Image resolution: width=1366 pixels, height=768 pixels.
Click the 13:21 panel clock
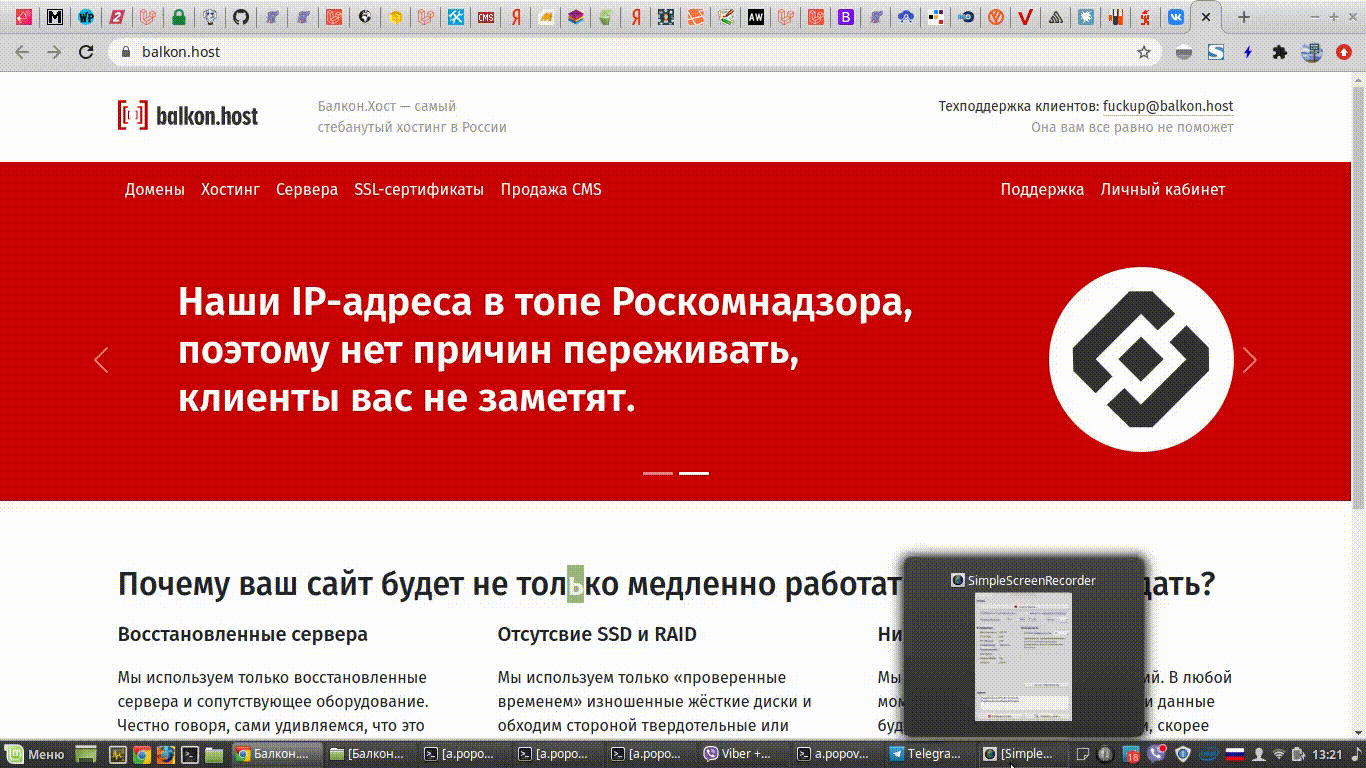[x=1327, y=754]
